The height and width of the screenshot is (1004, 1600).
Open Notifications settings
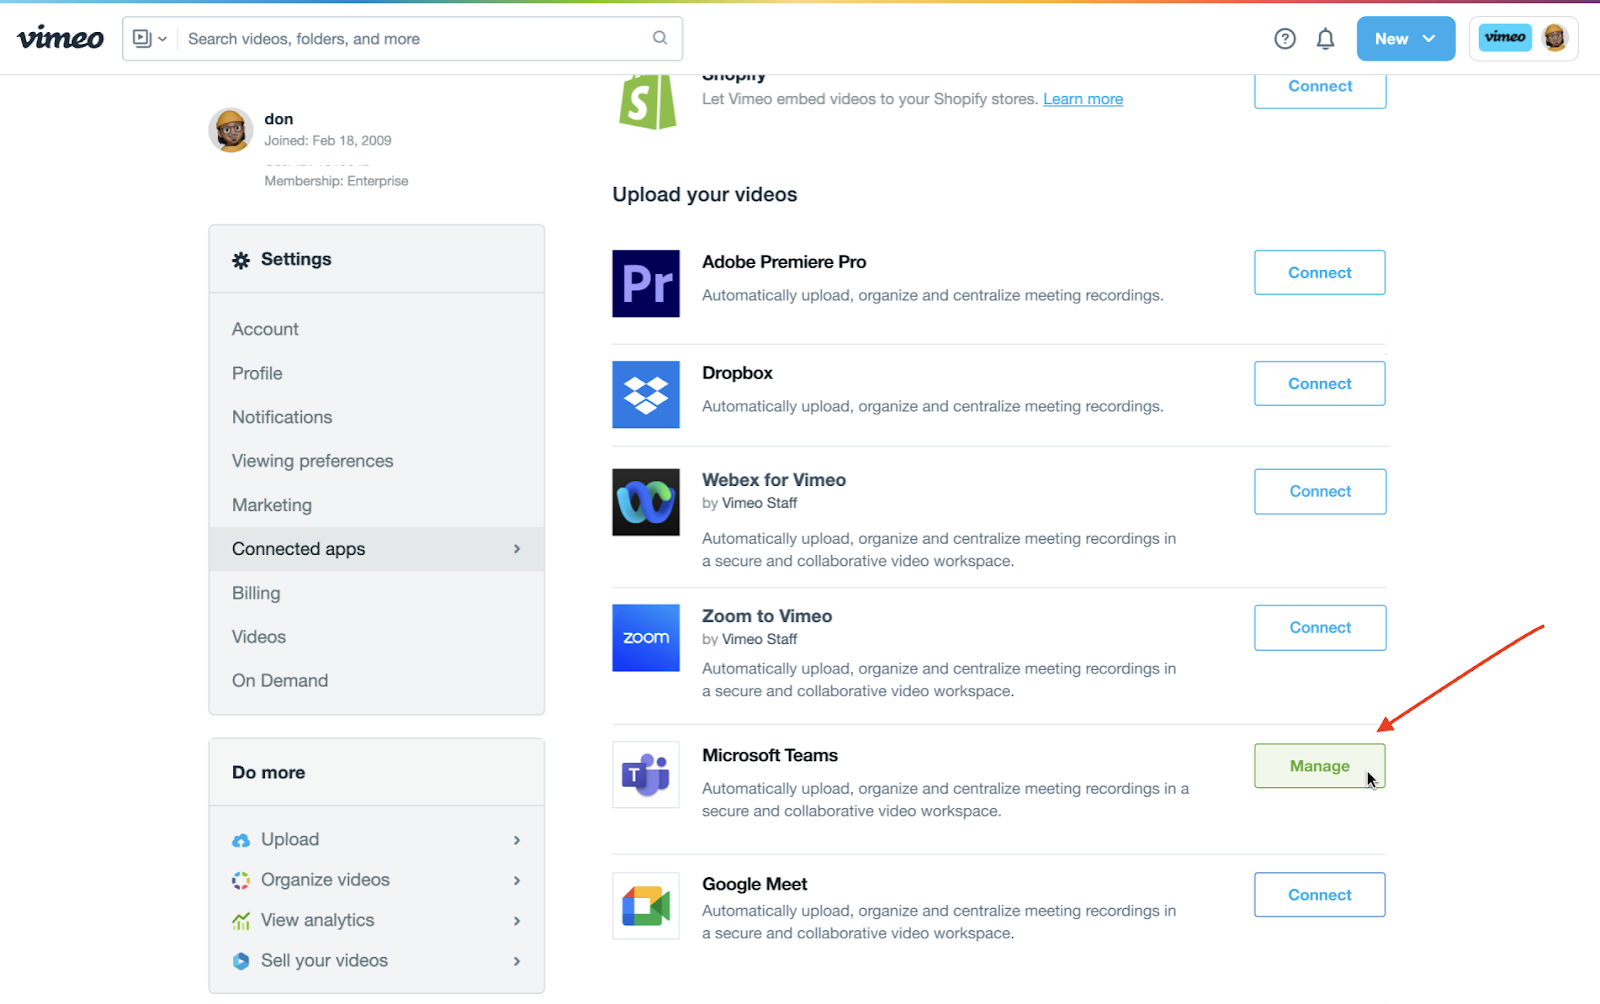pyautogui.click(x=282, y=417)
